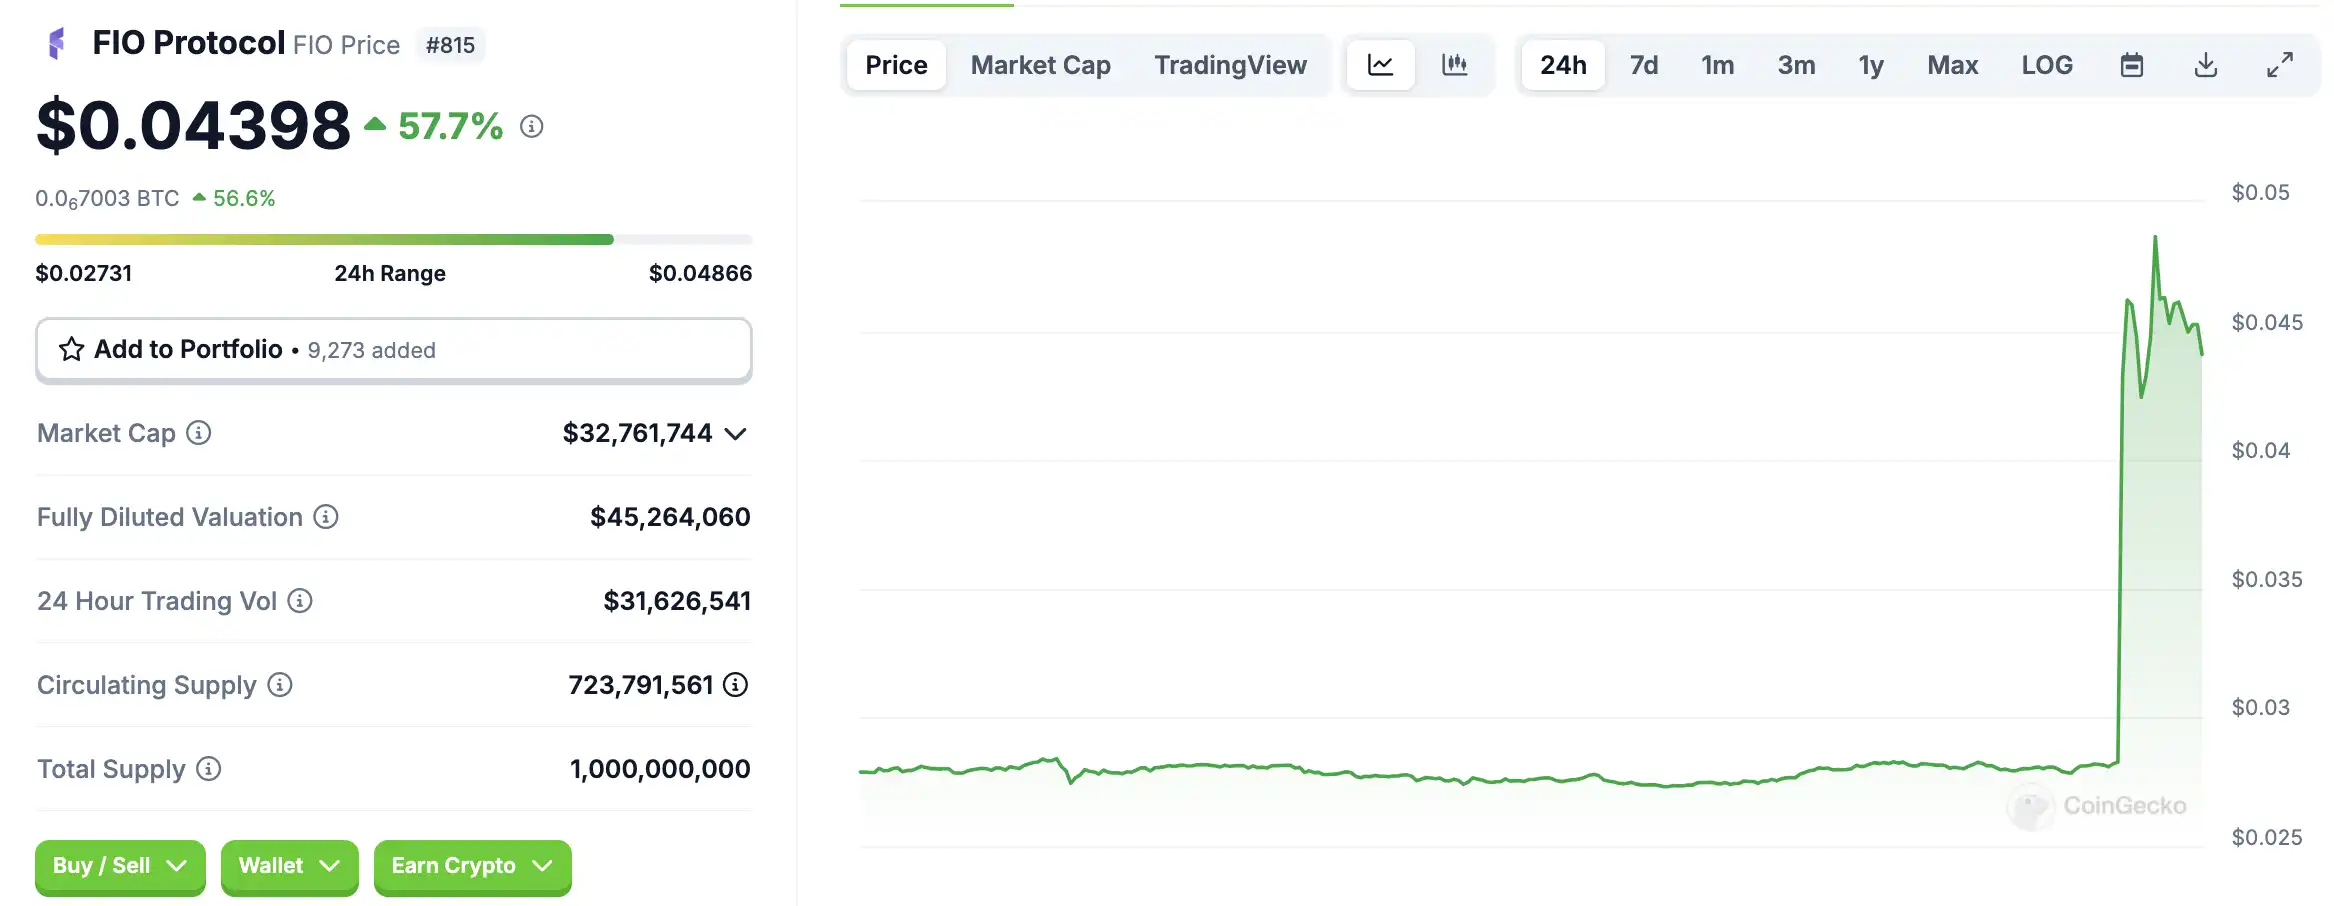Select the 7d time range
This screenshot has height=906, width=2334.
click(1643, 66)
